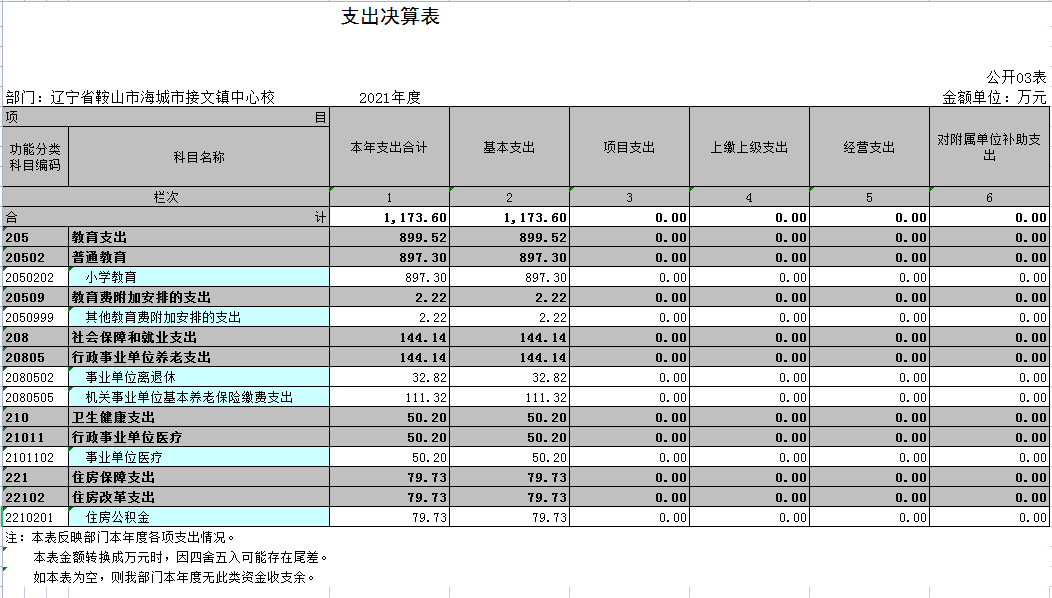Click code cell 20502

[35, 257]
